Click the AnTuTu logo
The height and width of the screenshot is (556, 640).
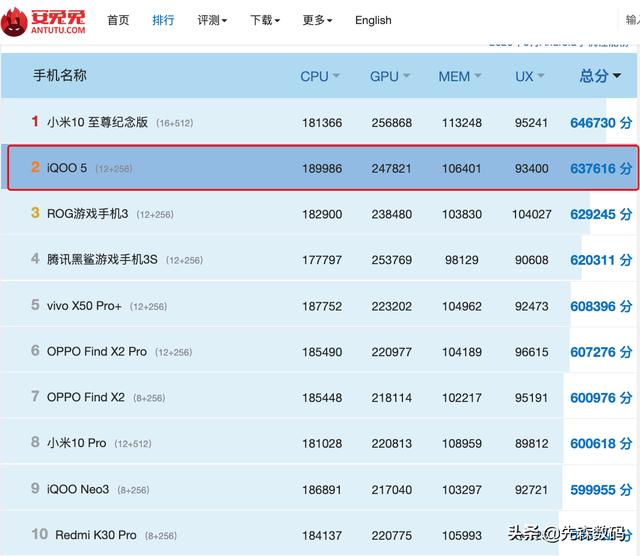point(43,21)
